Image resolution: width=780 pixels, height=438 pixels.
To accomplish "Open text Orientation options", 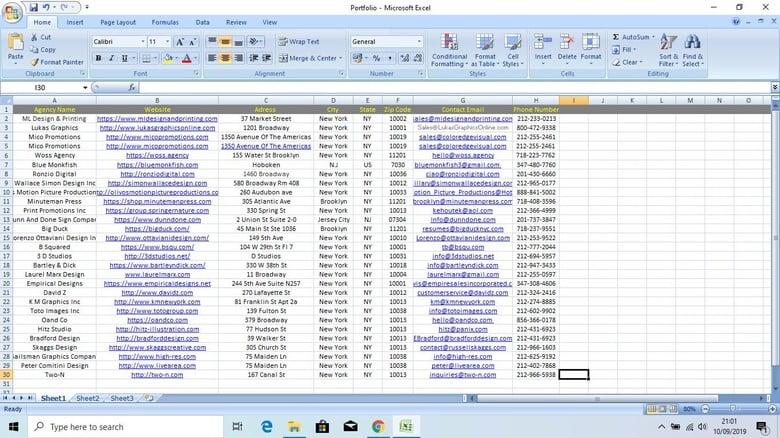I will click(255, 42).
